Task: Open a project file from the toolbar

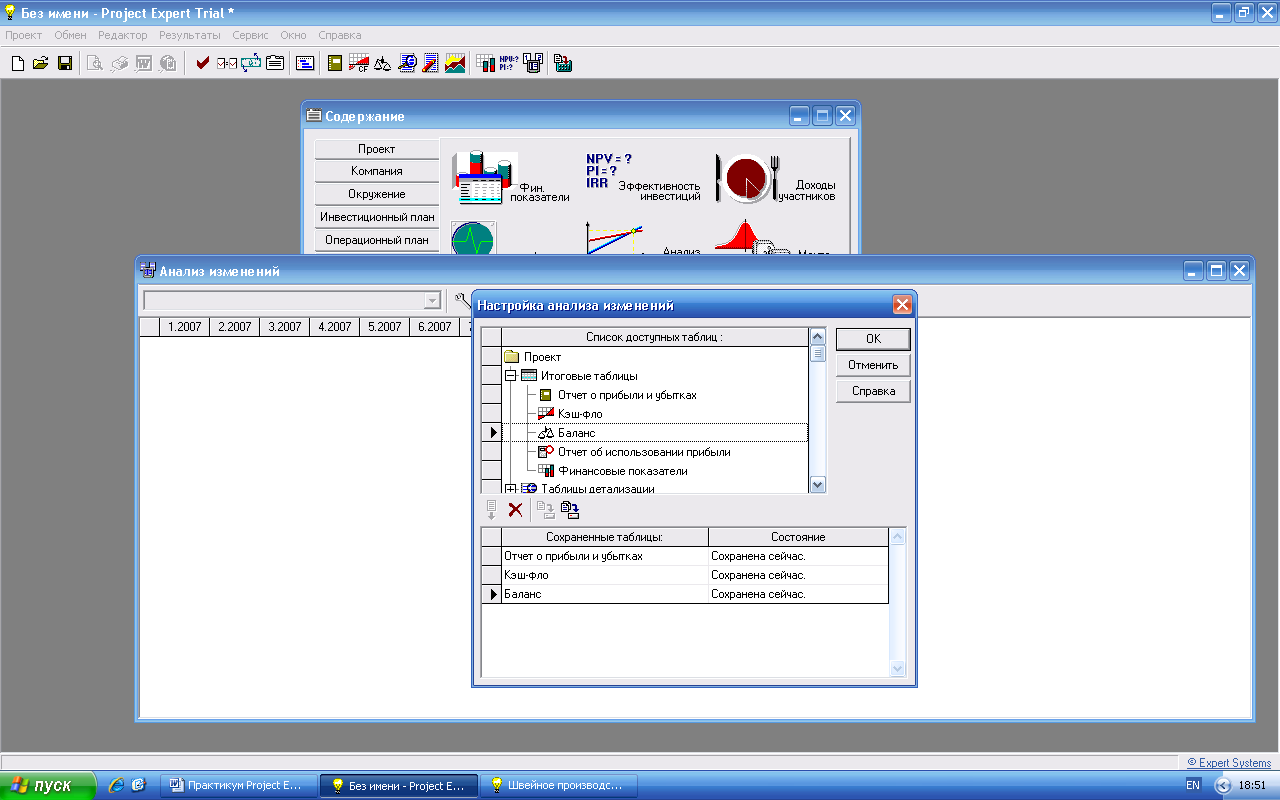Action: (41, 63)
